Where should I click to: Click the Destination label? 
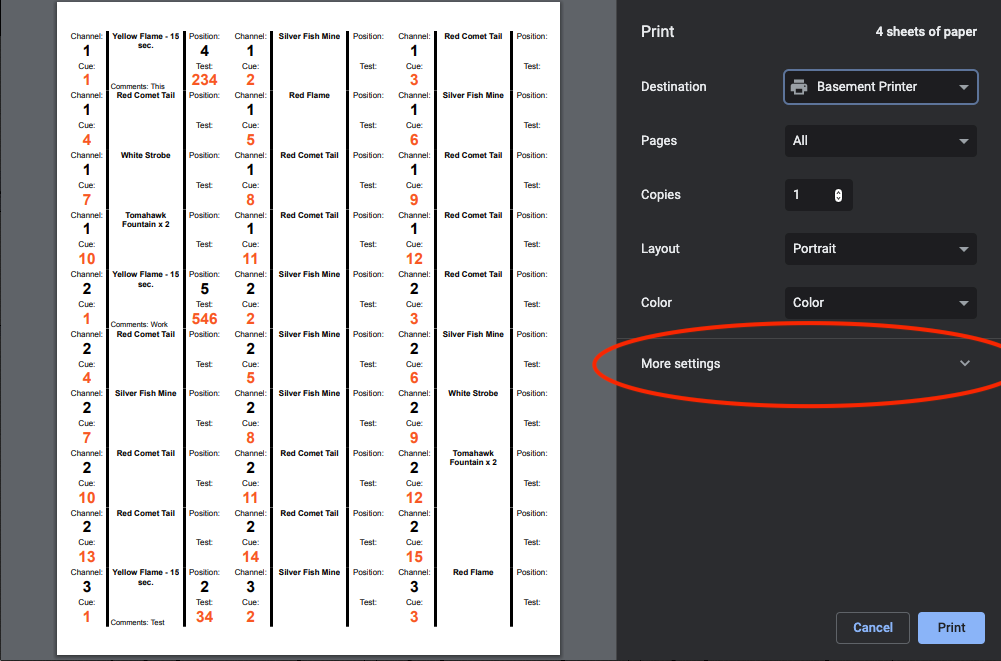[x=674, y=87]
